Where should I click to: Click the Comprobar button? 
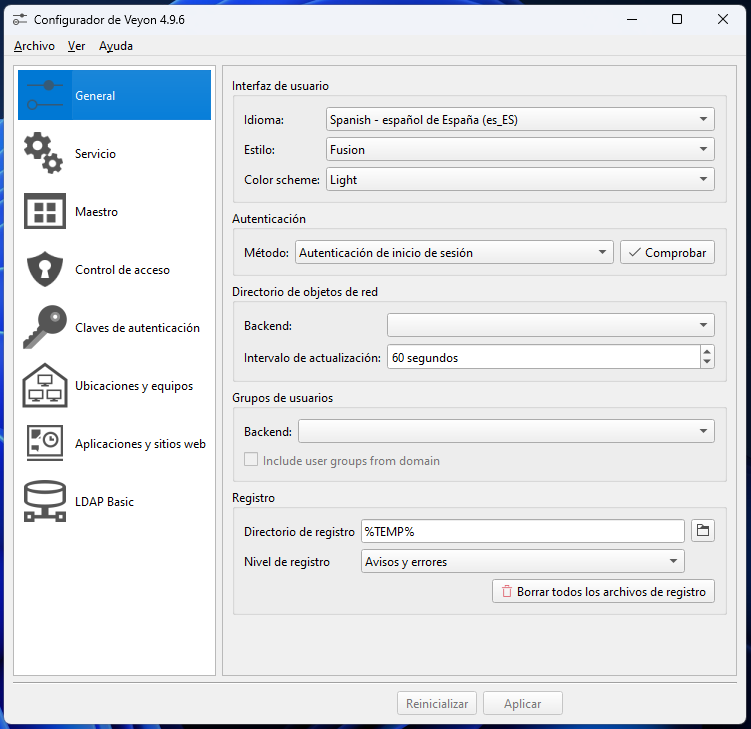667,253
